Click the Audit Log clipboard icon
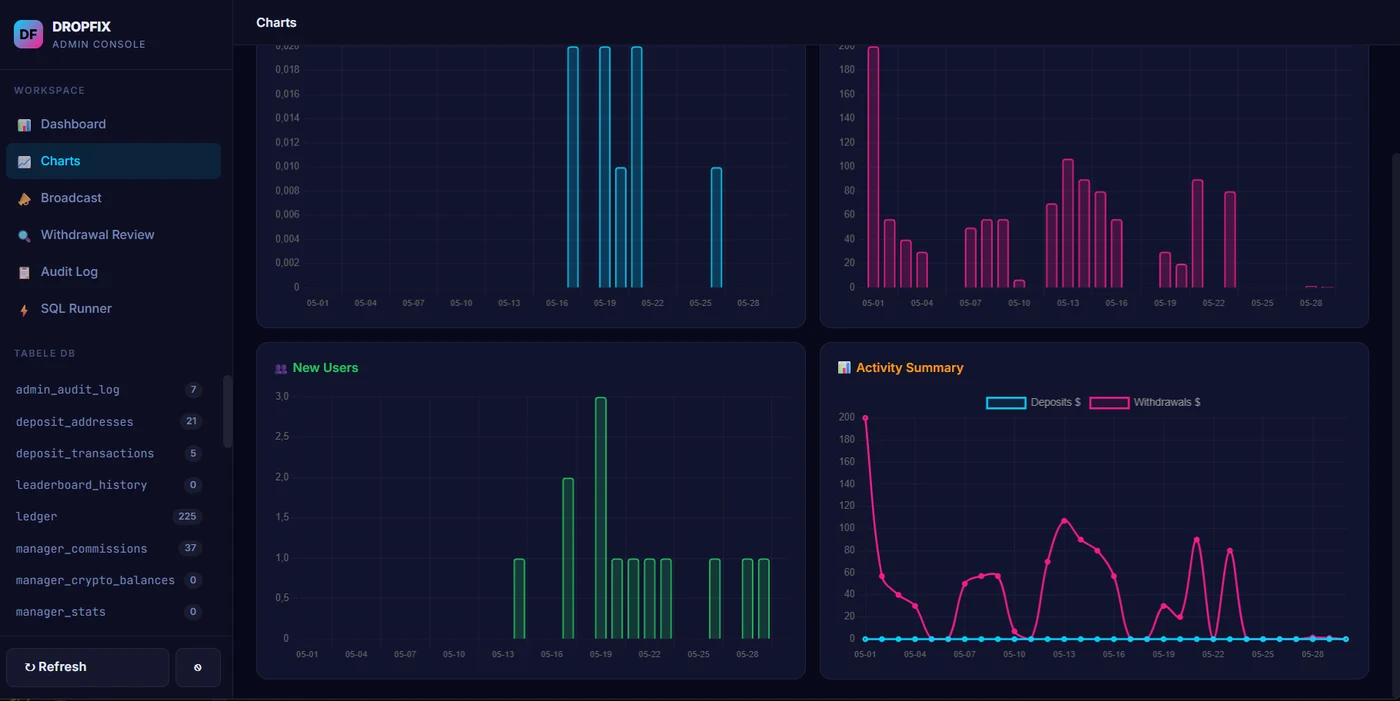This screenshot has height=701, width=1400. 24,273
